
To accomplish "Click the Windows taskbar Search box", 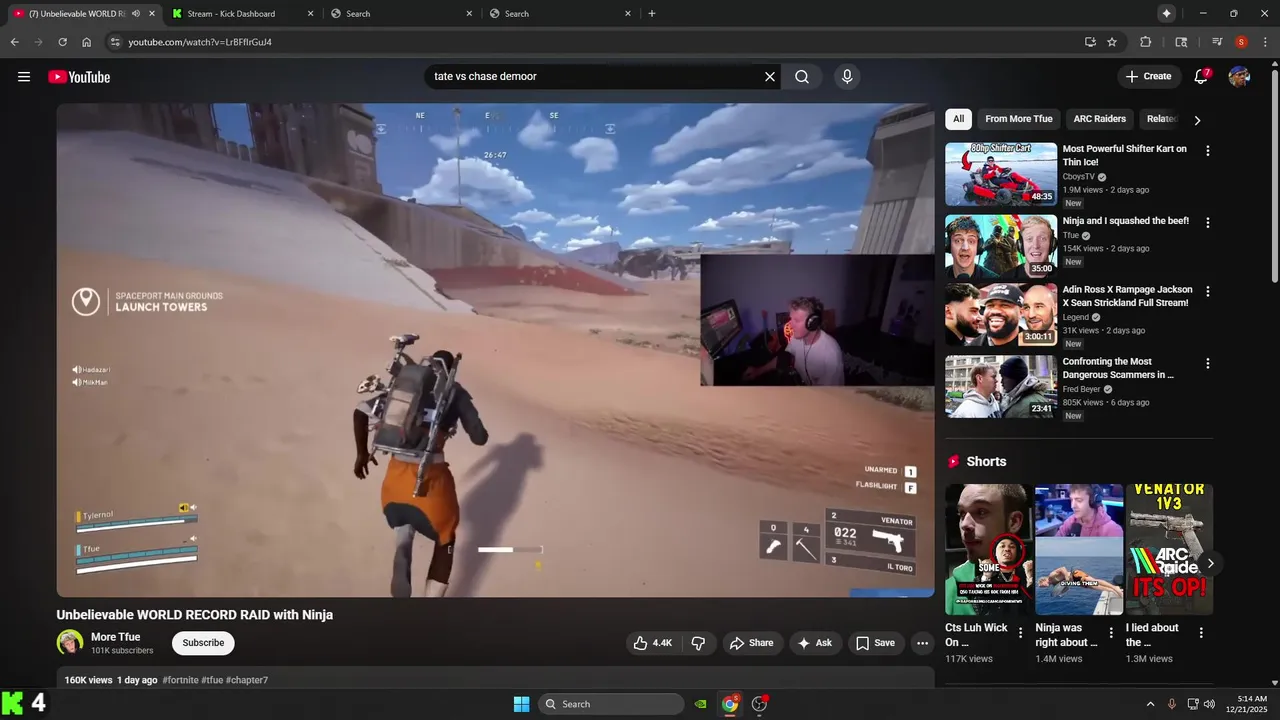I will coord(611,704).
